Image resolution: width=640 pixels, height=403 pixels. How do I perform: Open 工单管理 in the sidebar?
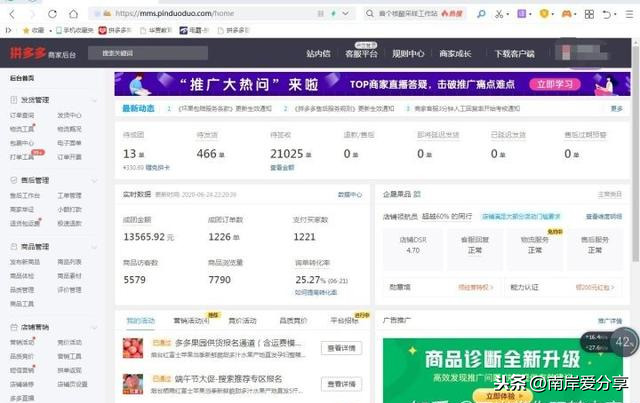[69, 196]
